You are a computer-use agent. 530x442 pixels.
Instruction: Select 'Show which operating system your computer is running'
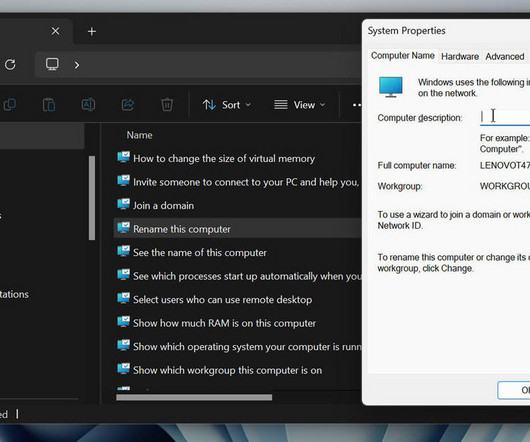247,347
